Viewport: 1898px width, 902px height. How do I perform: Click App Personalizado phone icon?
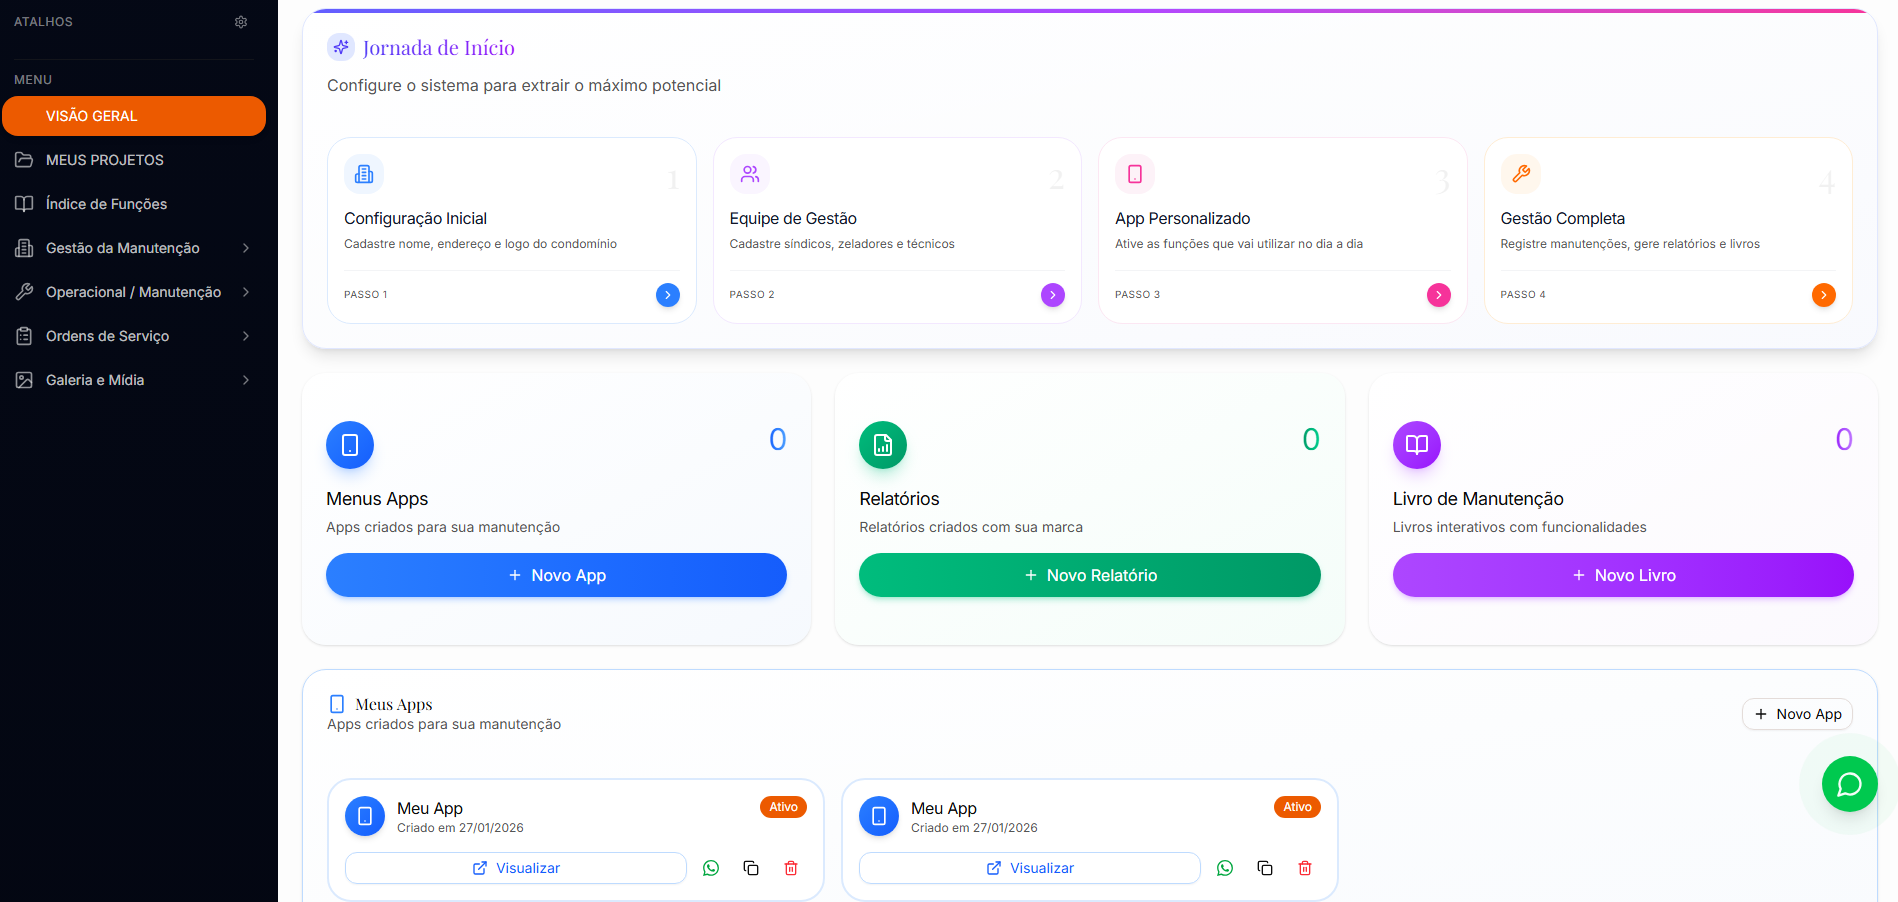click(1135, 174)
